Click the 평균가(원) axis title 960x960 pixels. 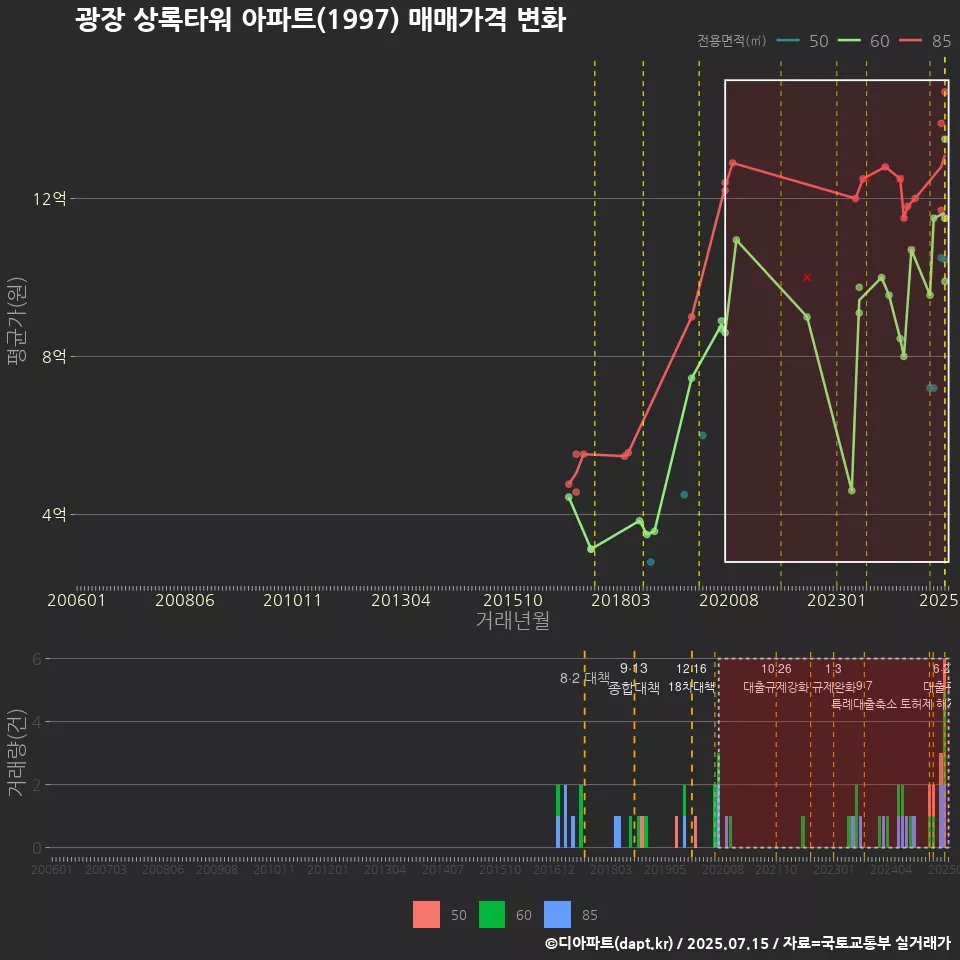(17, 321)
